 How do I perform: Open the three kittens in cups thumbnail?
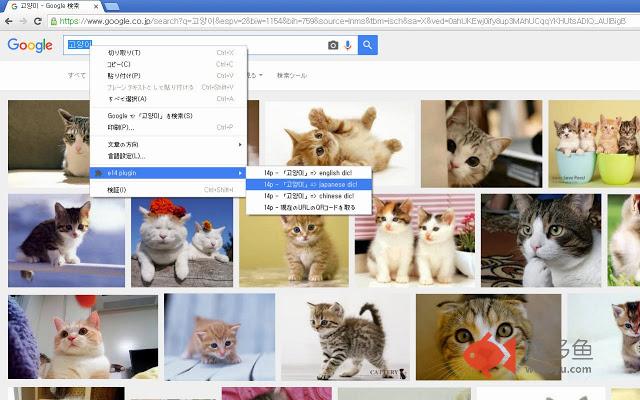pyautogui.click(x=594, y=143)
